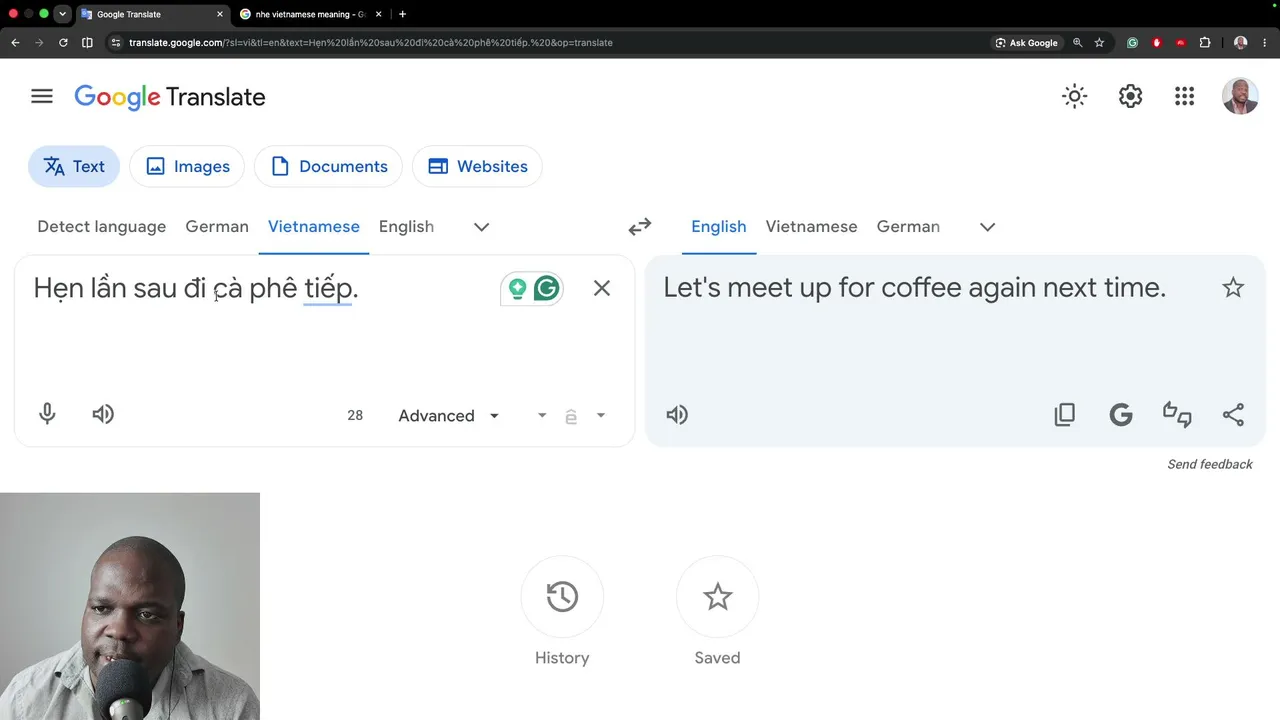Open the green Grammarly G widget

[547, 289]
